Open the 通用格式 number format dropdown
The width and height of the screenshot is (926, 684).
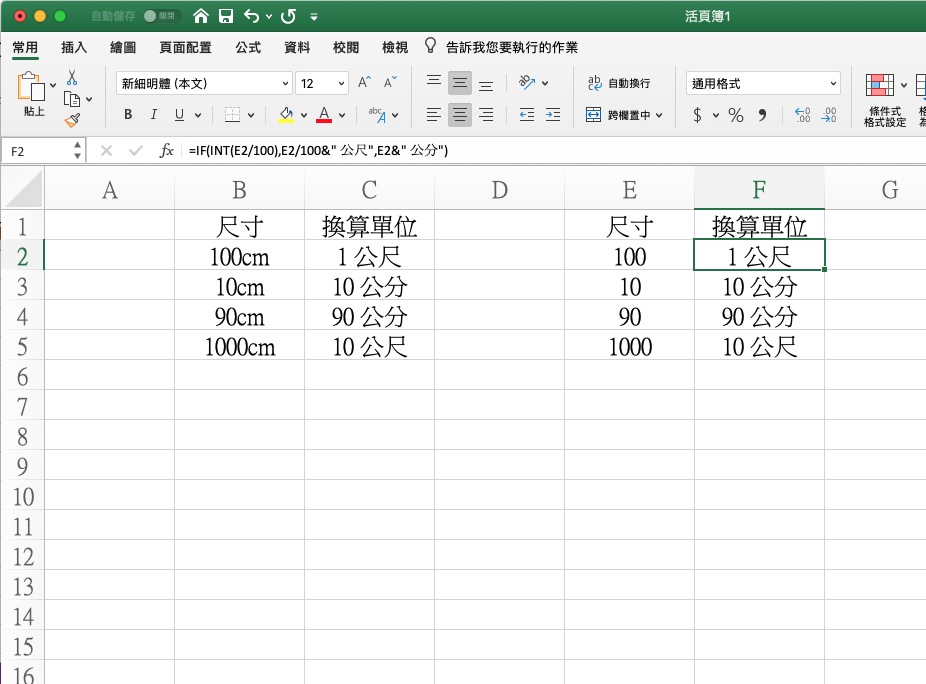pos(833,84)
